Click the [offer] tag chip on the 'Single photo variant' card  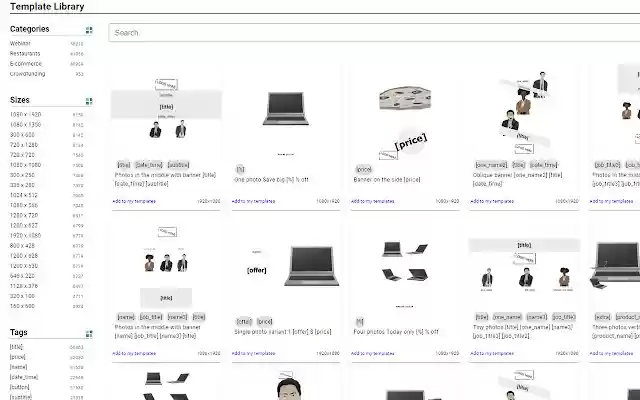click(244, 321)
